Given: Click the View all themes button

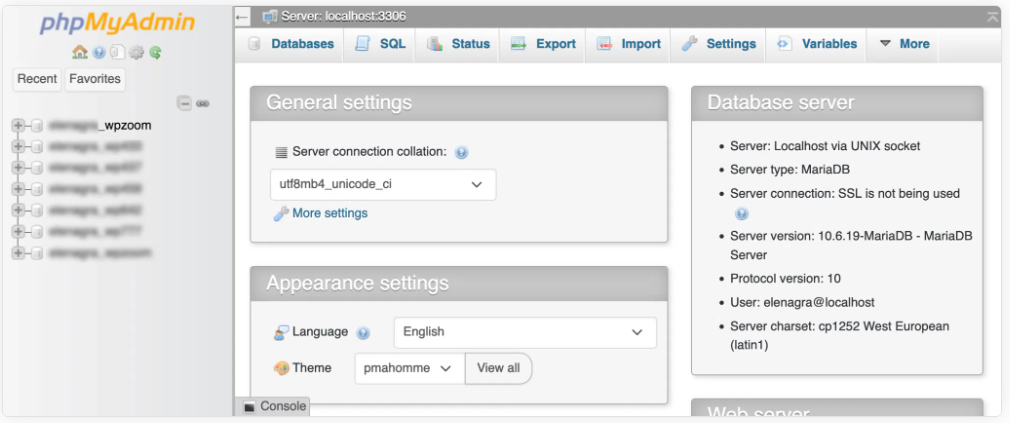Looking at the screenshot, I should coord(499,368).
